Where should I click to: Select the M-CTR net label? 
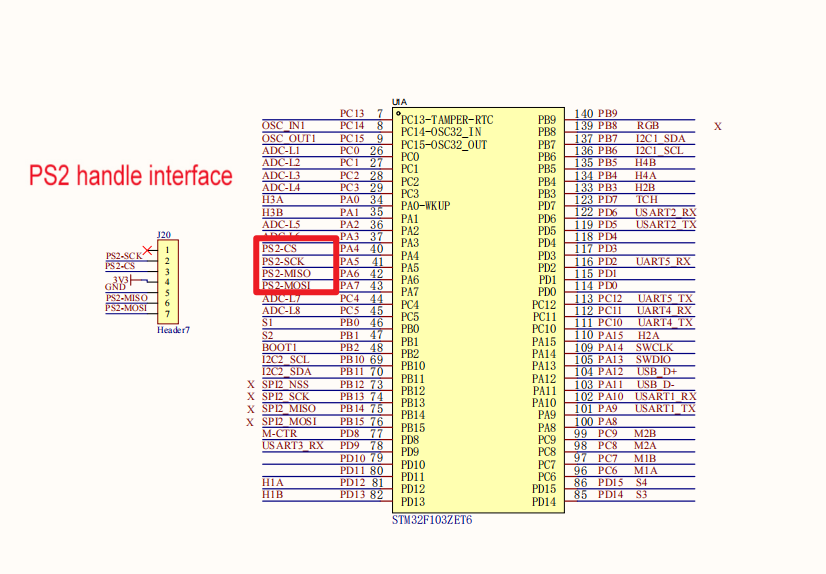pyautogui.click(x=279, y=433)
